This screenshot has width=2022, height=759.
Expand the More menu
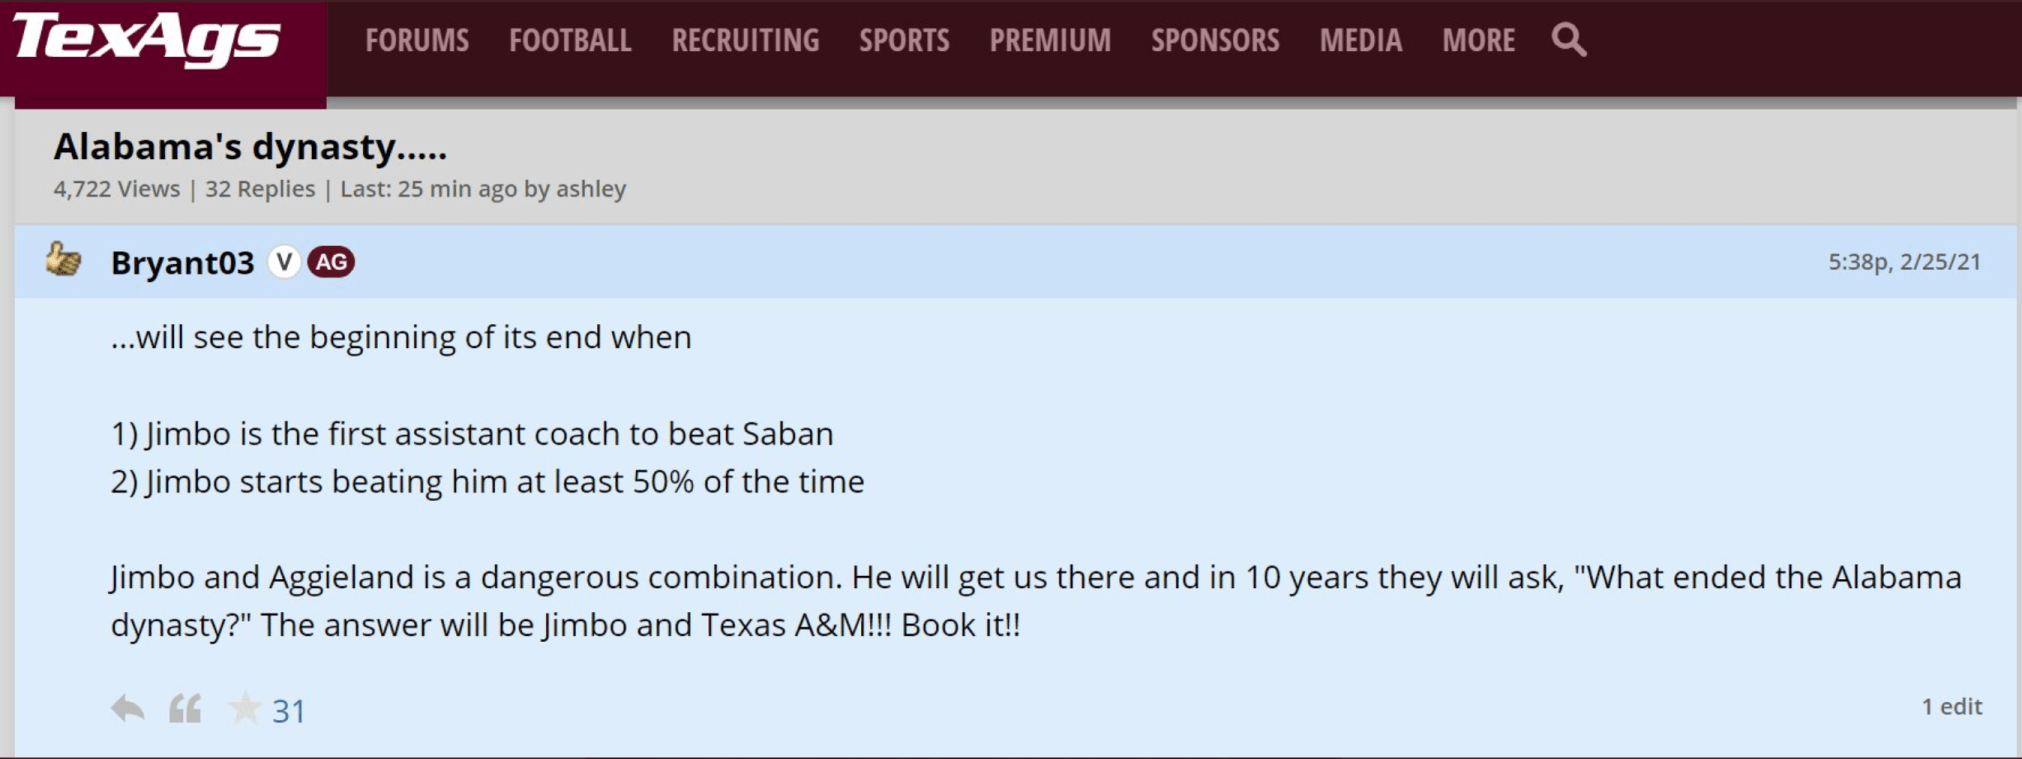pos(1478,40)
